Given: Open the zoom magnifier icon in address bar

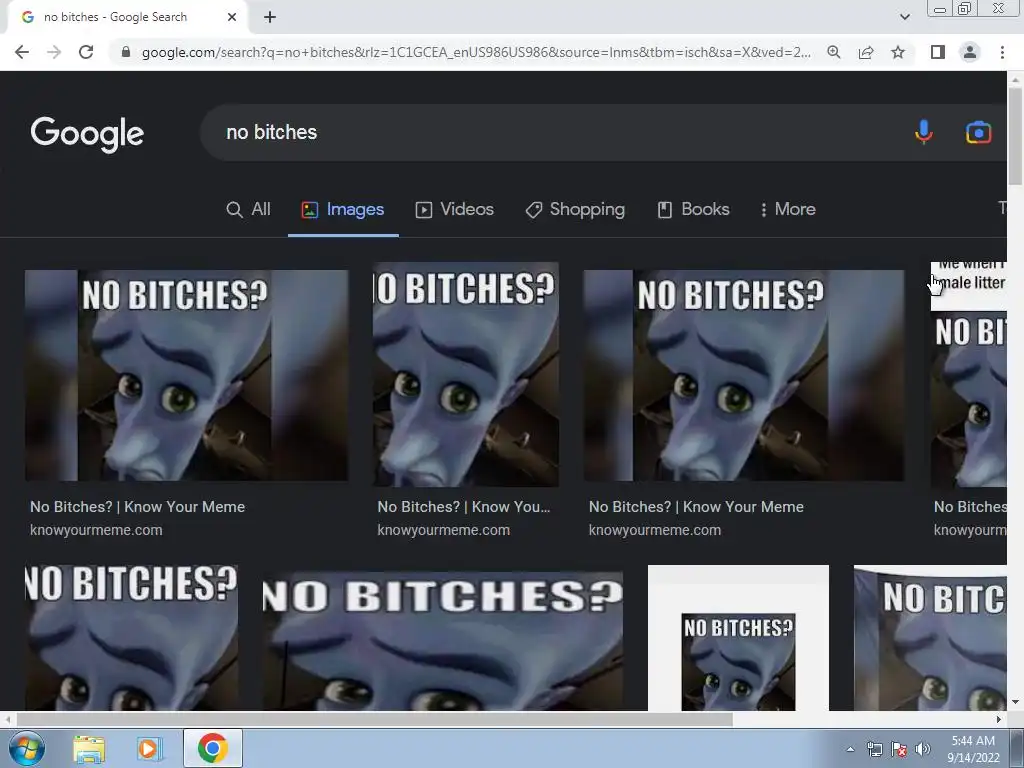Looking at the screenshot, I should coord(834,52).
